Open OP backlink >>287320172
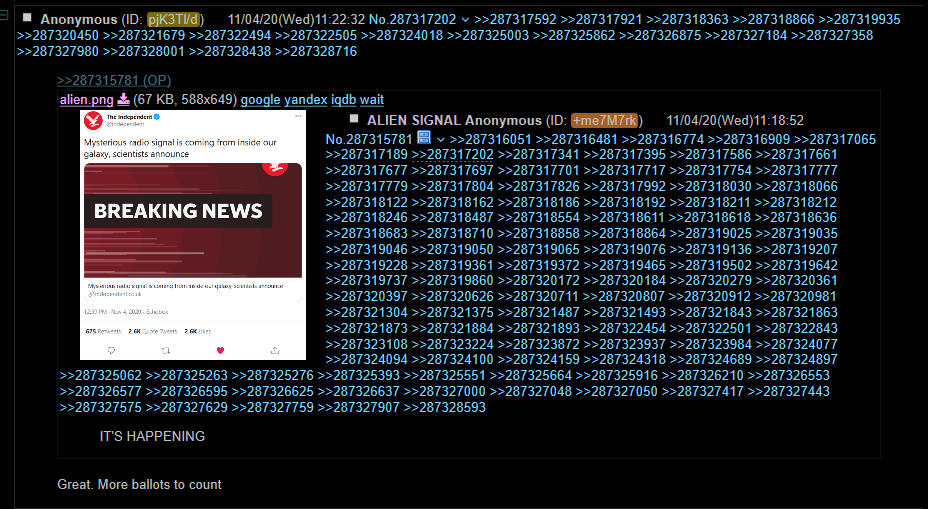The height and width of the screenshot is (509, 928). click(x=539, y=281)
